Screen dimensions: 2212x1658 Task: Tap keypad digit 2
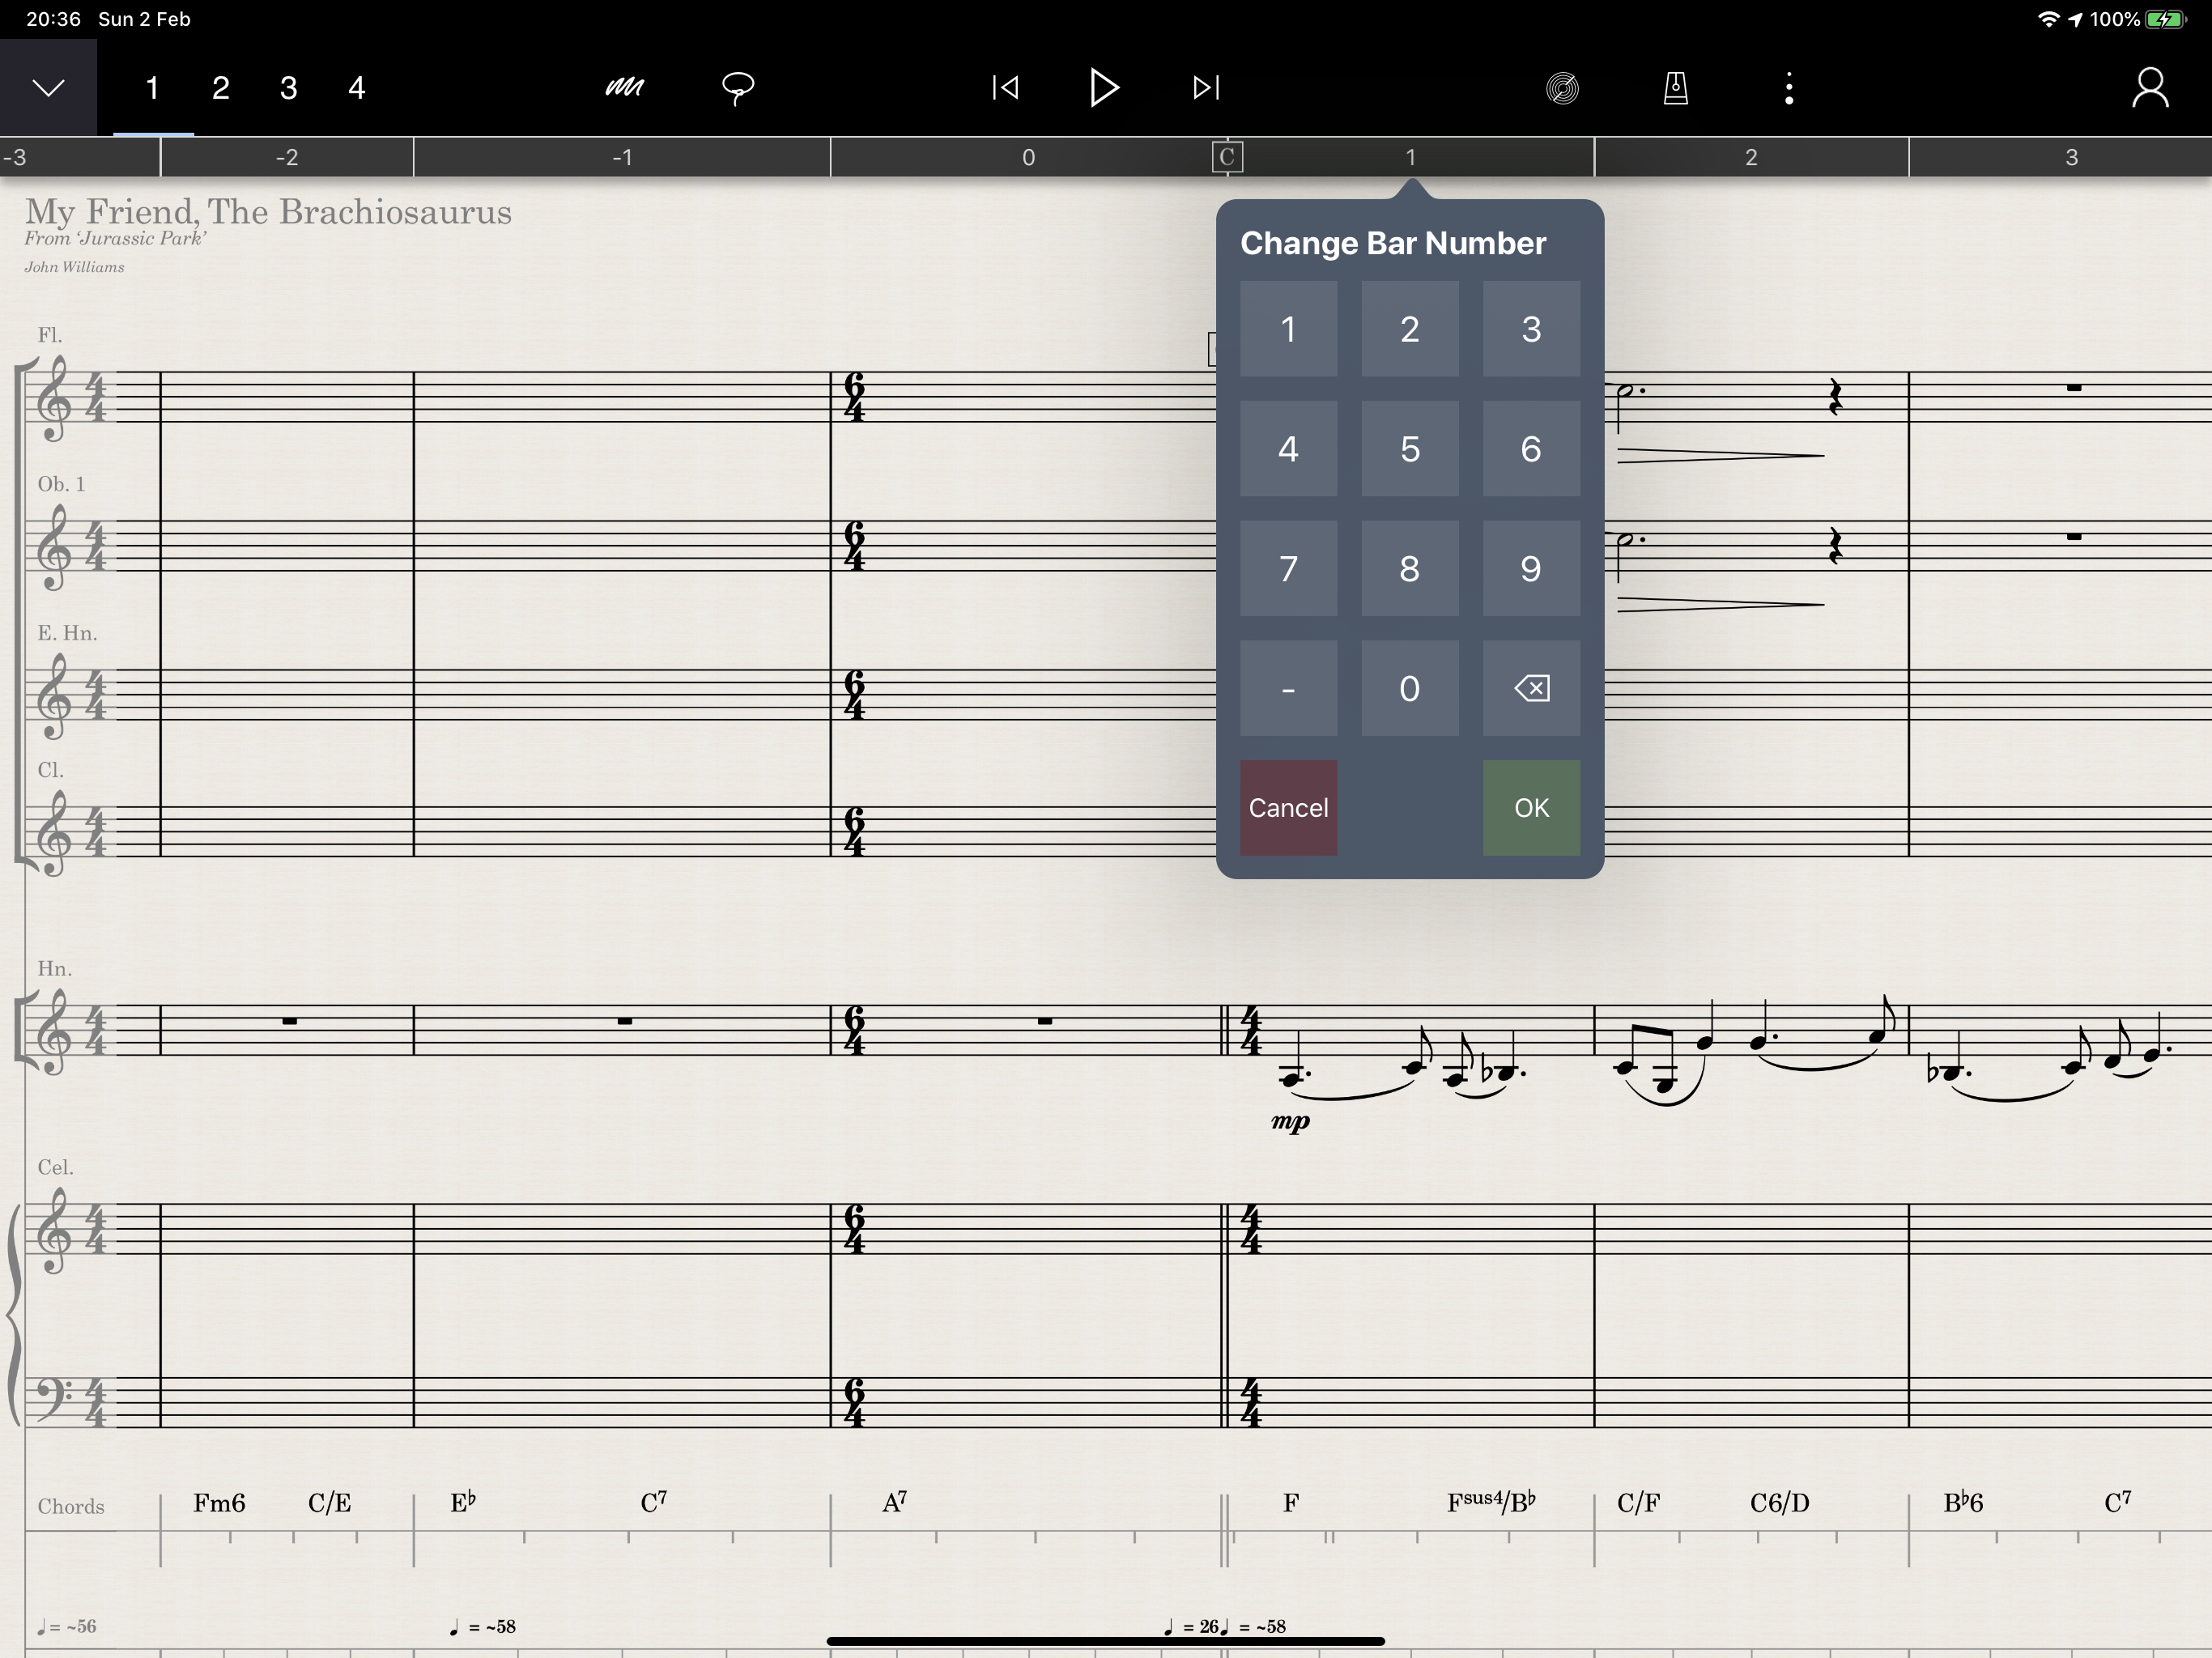point(1410,329)
